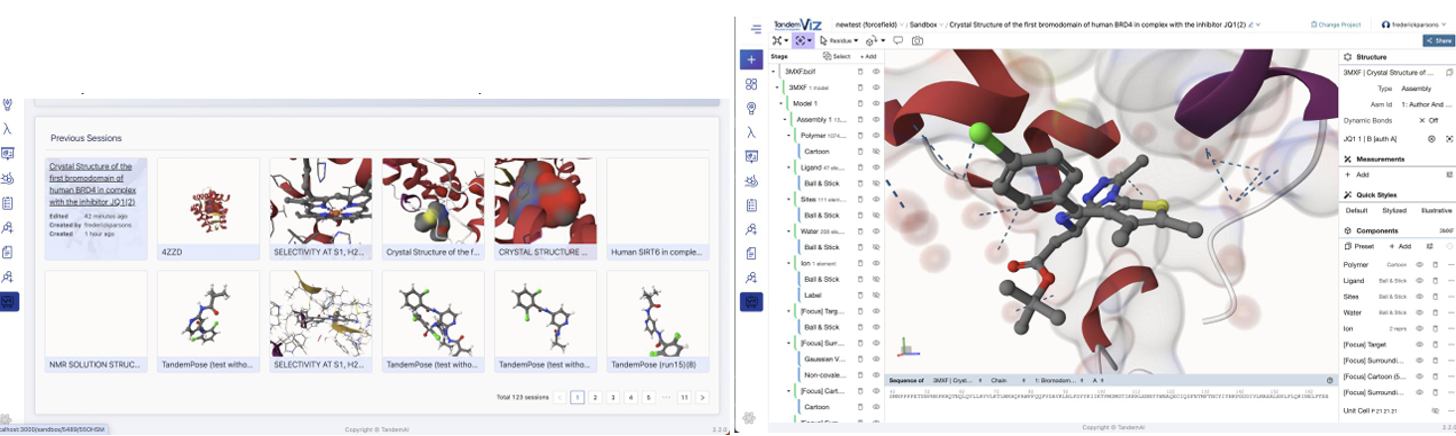
Task: Delete Model 1 using its trash icon
Action: (x=861, y=104)
